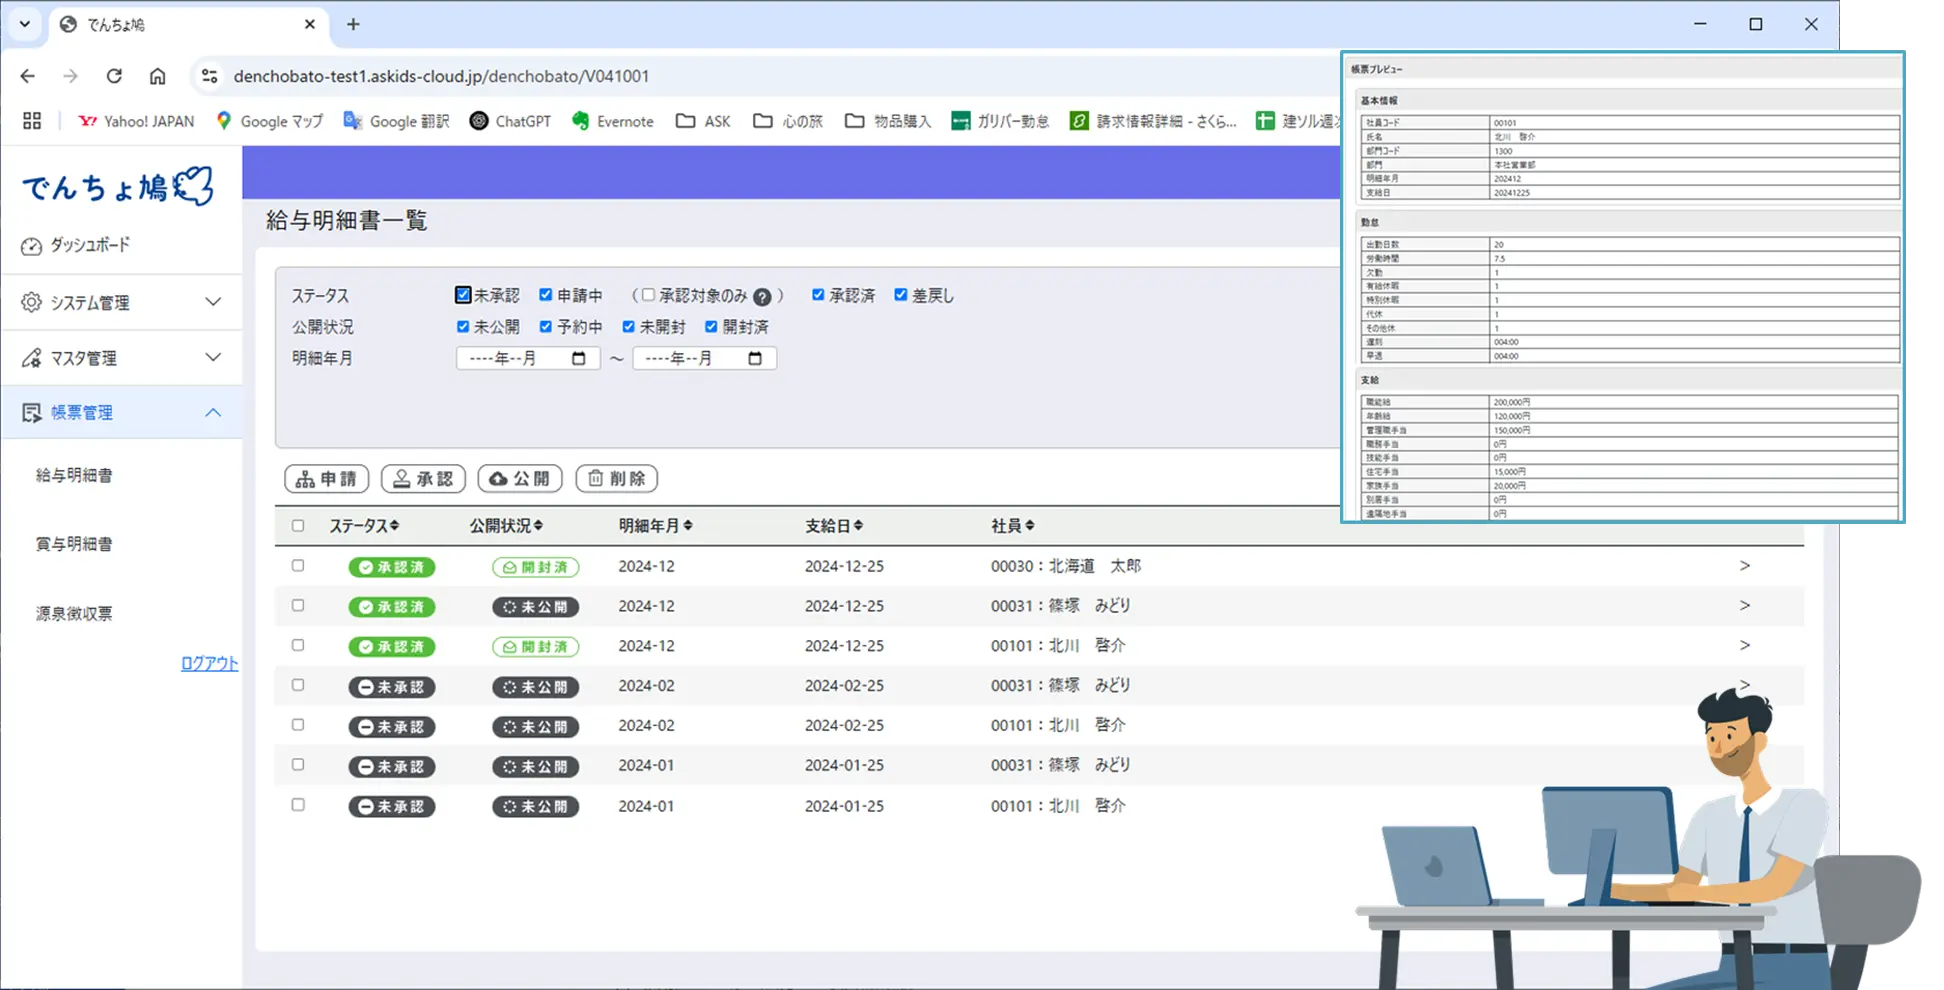The height and width of the screenshot is (990, 1944).
Task: Go to the browser home page icon
Action: click(157, 76)
